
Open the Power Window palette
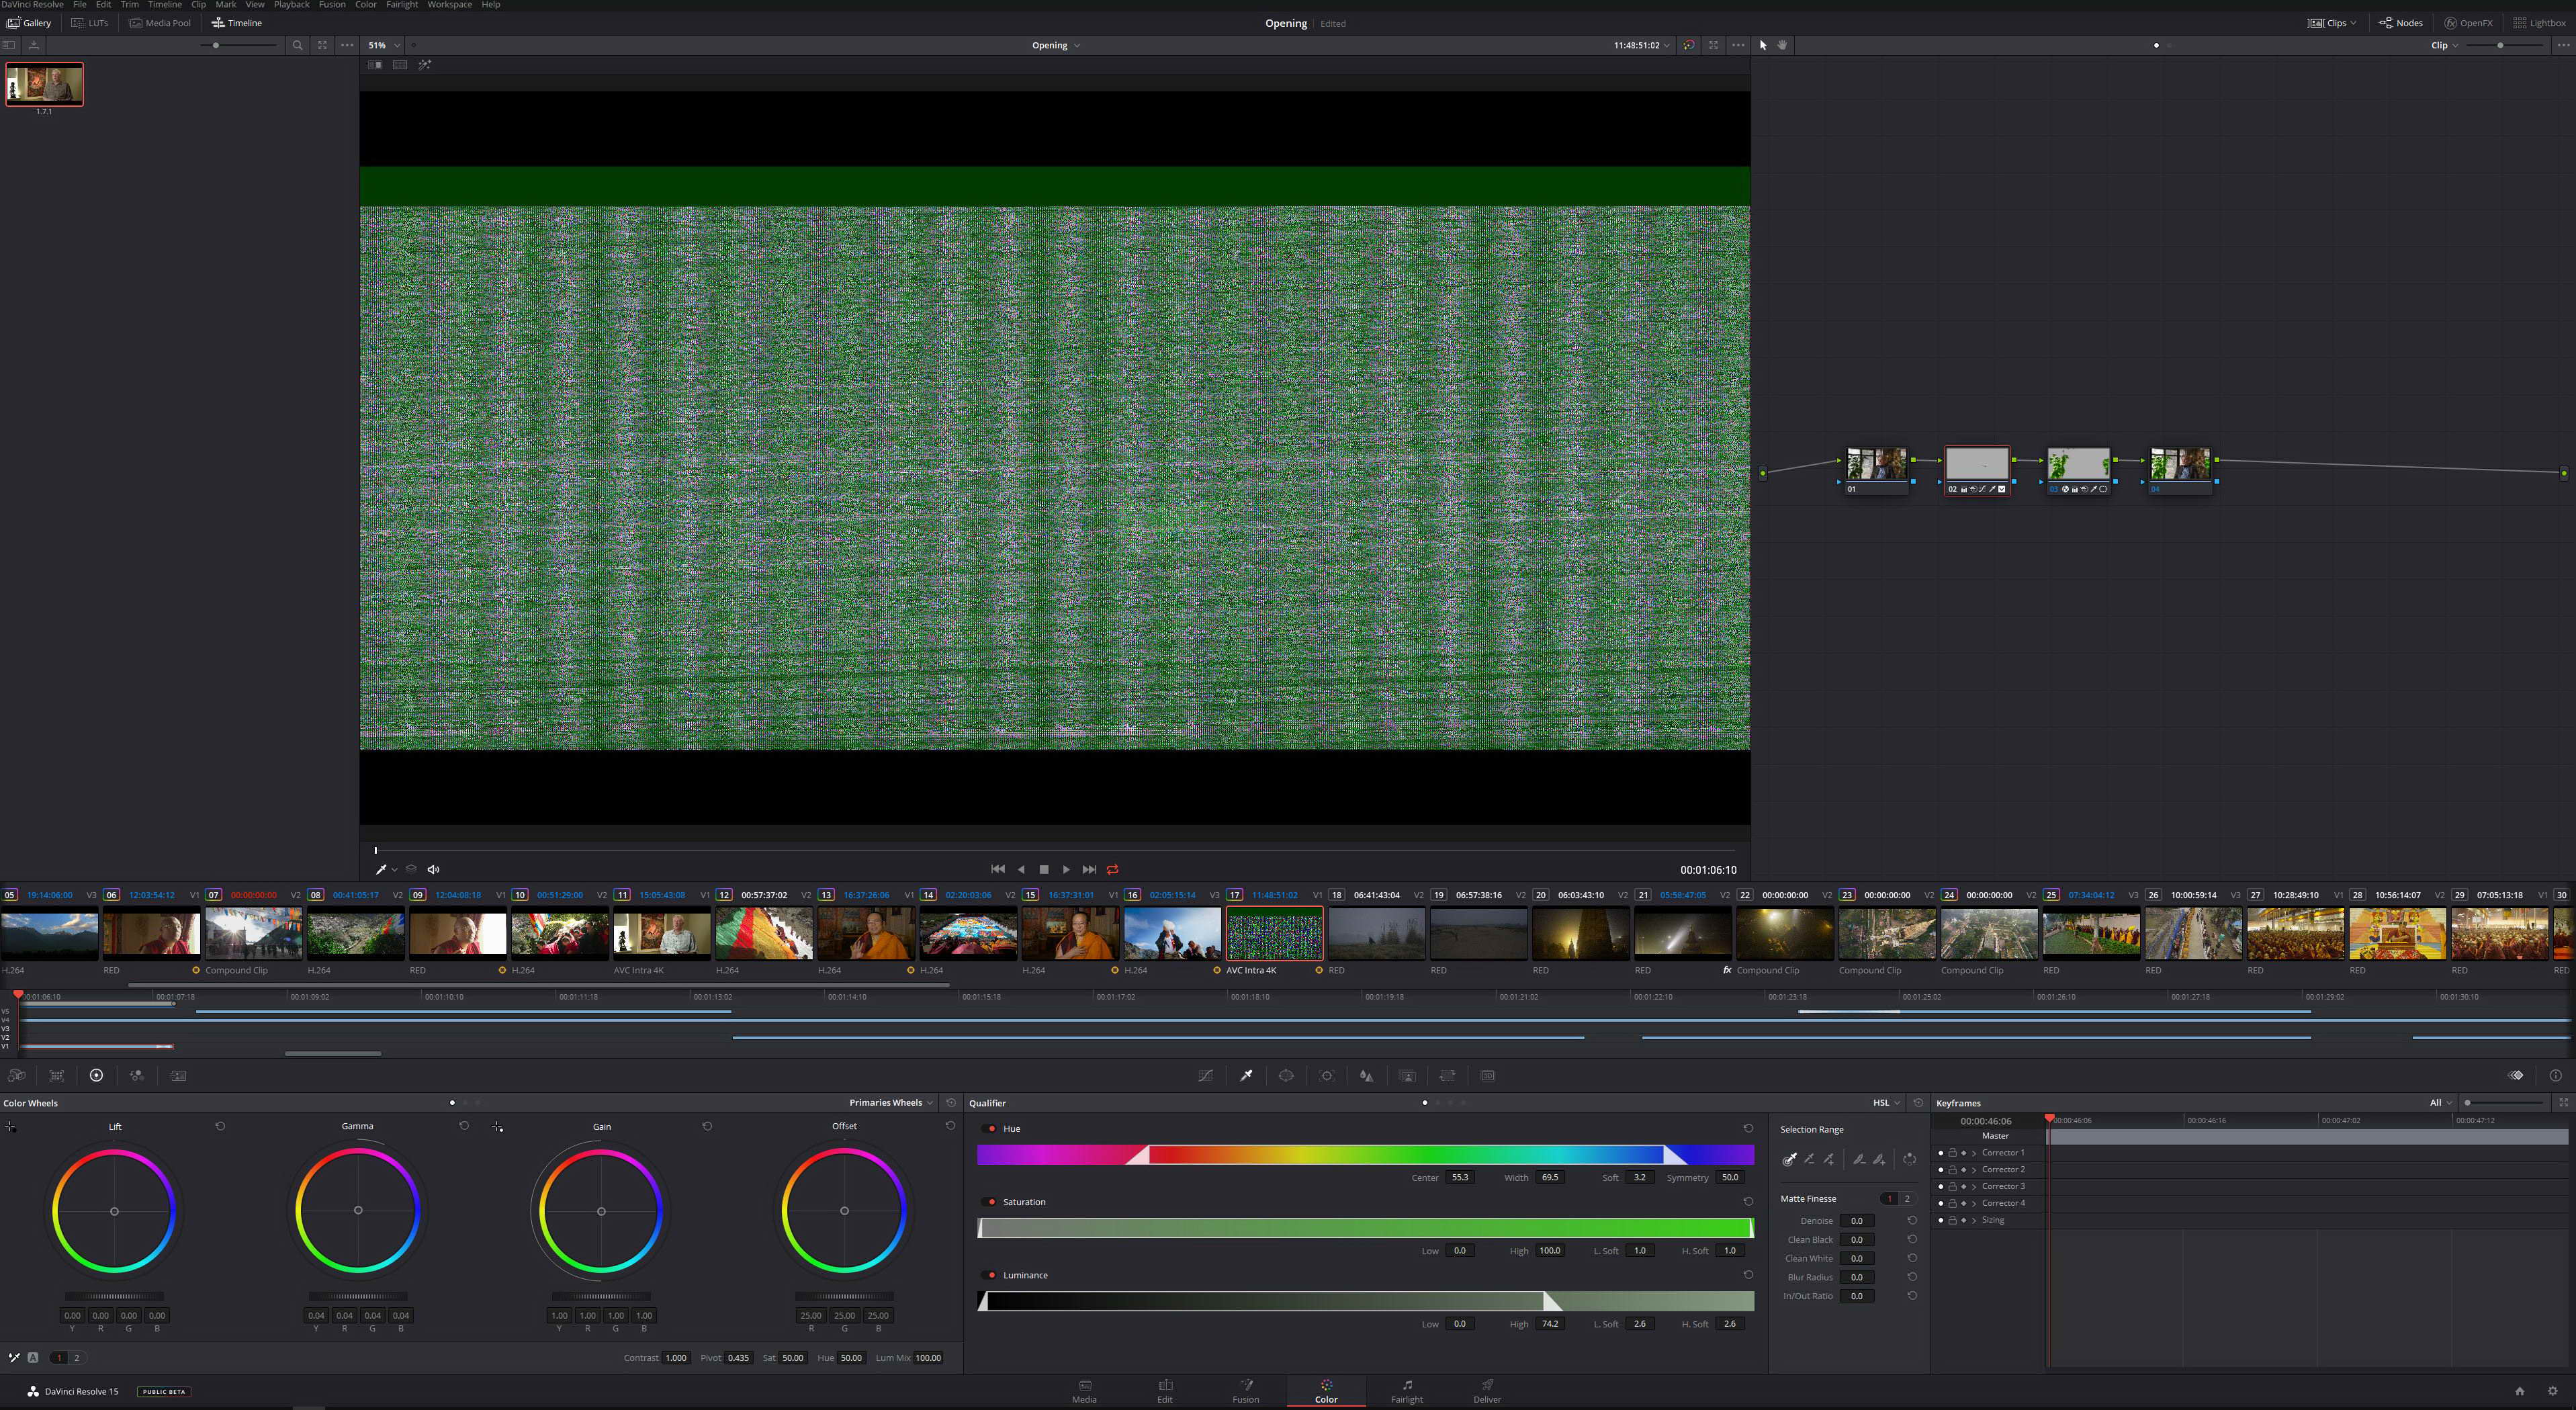[1286, 1076]
